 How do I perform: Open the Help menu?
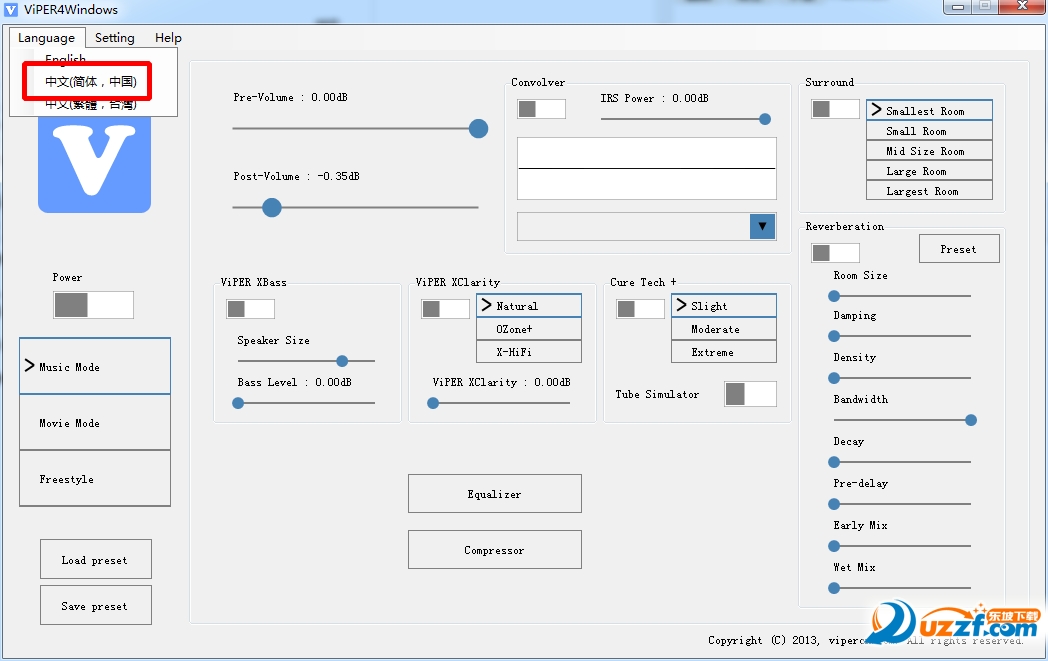168,38
